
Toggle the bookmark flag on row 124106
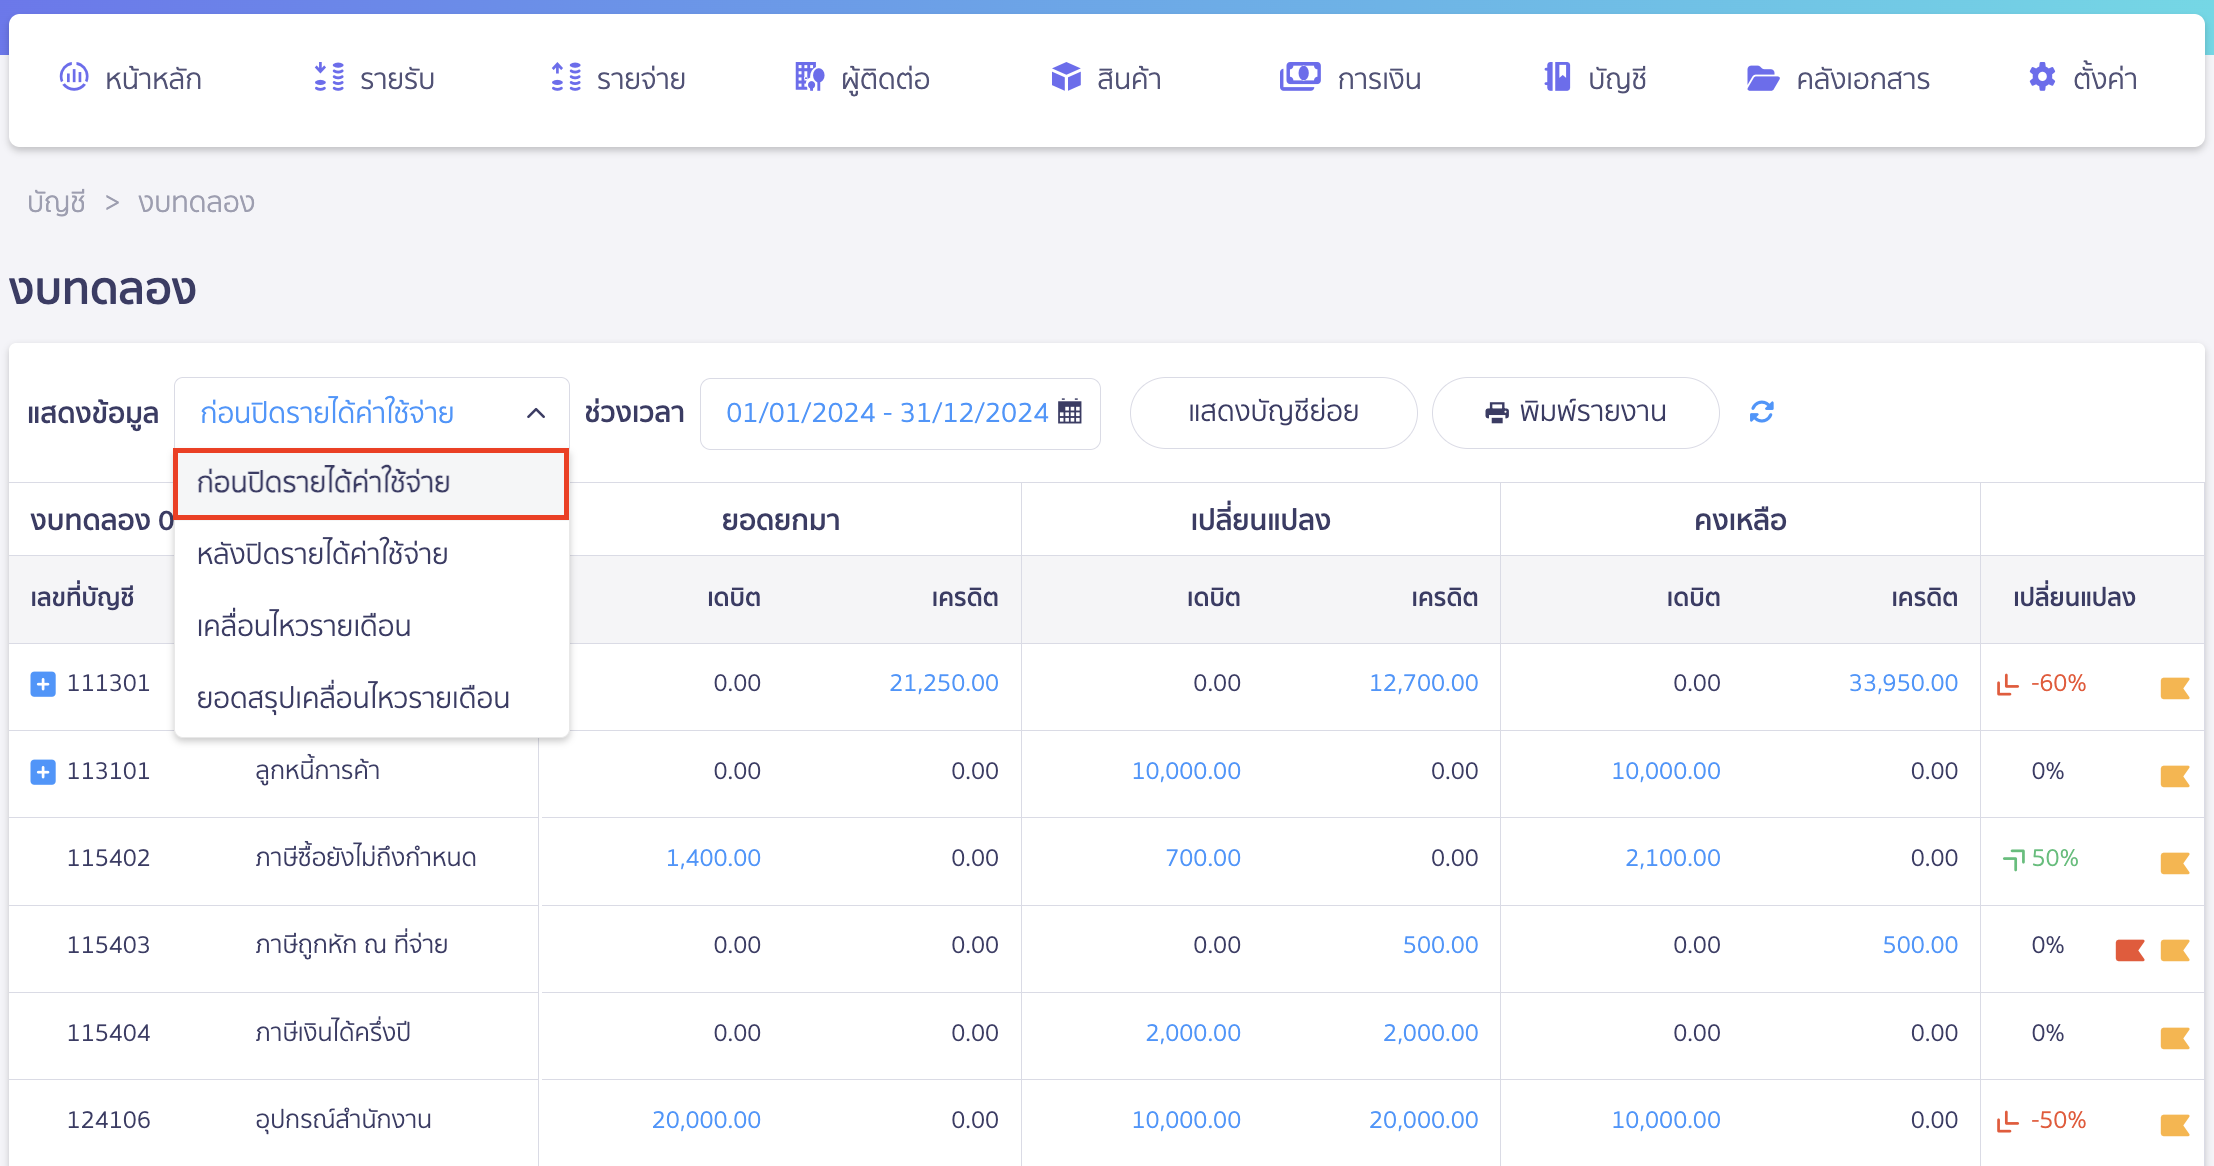[x=2174, y=1120]
